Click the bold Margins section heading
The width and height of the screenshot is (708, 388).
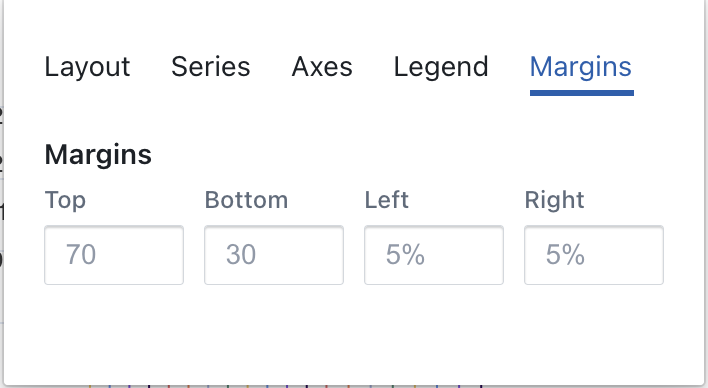pos(98,155)
